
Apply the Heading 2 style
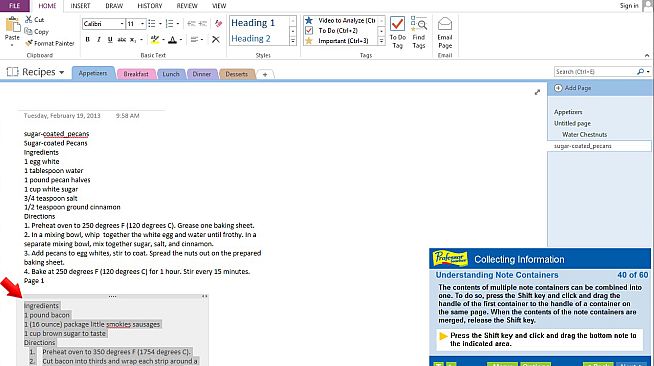click(x=251, y=38)
